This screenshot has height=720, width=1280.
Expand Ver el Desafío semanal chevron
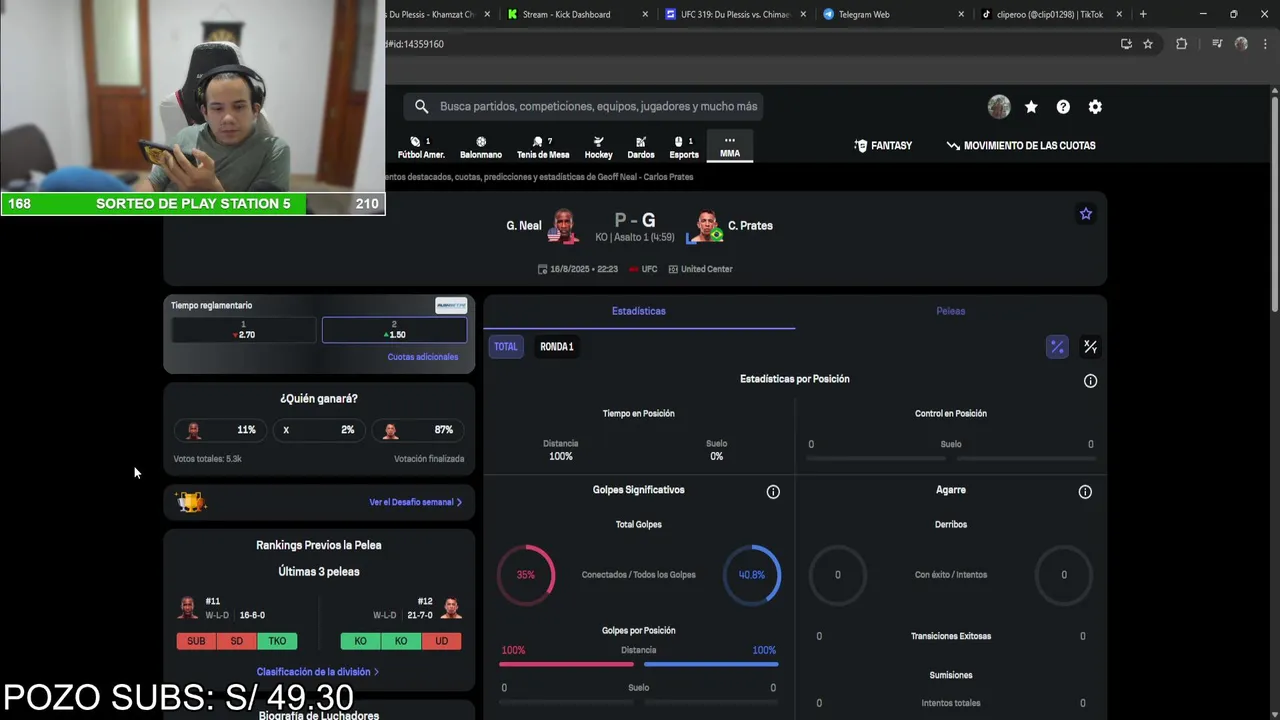(459, 502)
